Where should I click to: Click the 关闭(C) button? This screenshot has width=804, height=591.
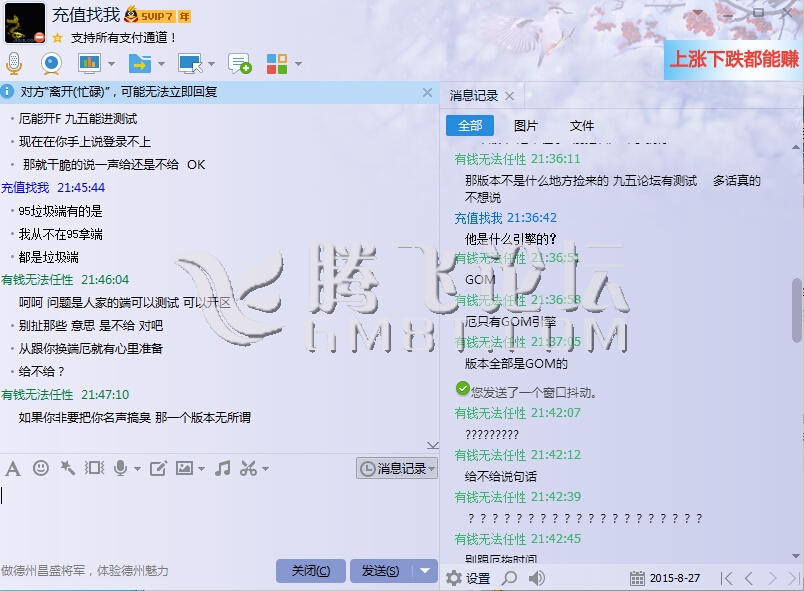click(311, 570)
